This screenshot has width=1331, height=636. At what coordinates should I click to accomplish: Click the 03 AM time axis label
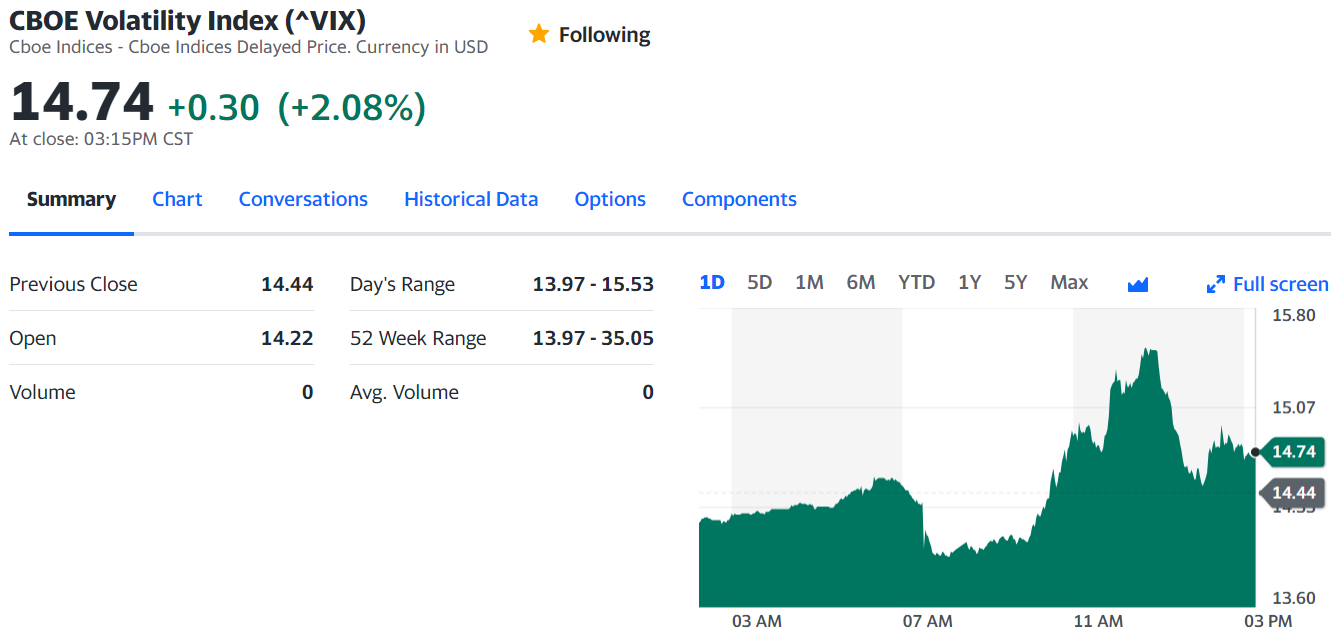point(757,621)
